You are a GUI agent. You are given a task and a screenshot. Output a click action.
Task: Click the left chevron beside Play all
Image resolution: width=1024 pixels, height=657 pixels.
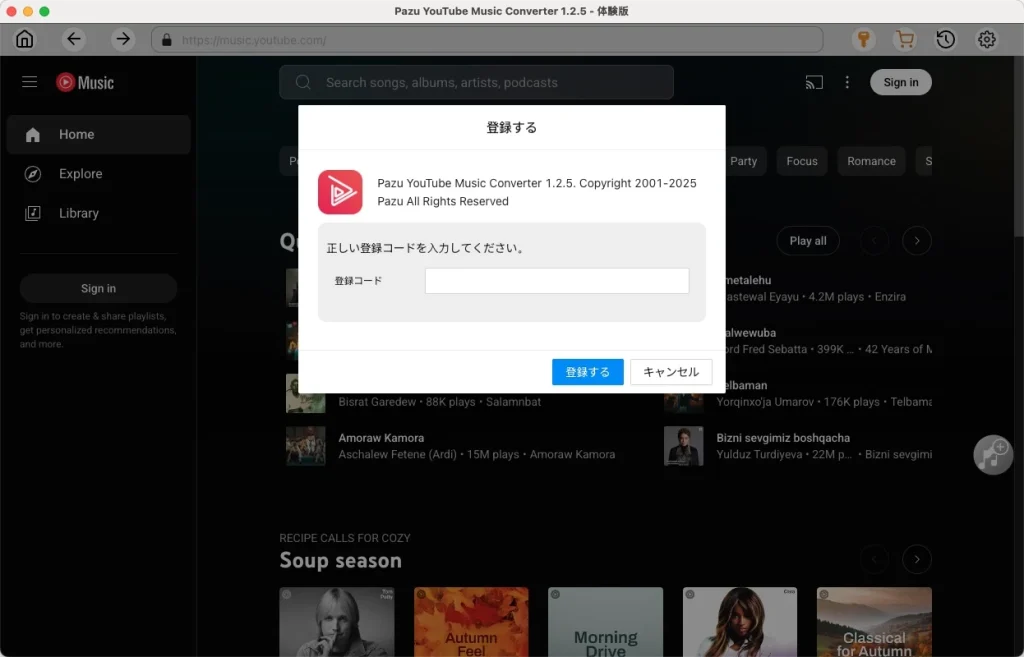pos(874,241)
